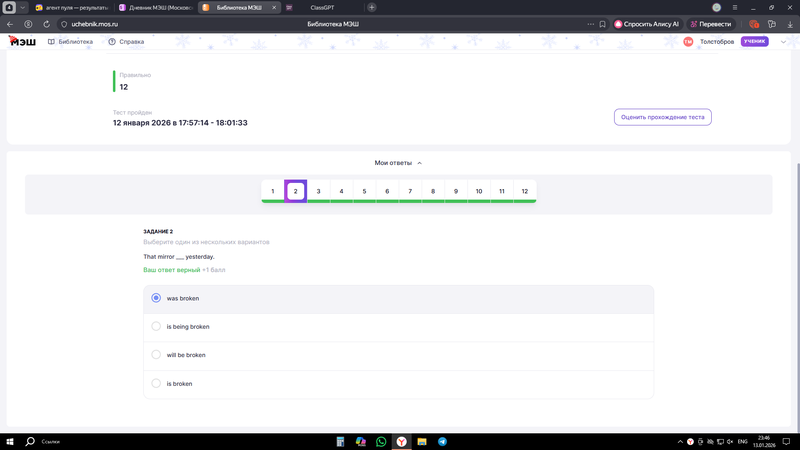
Task: Bookmark this page with the bookmark icon
Action: [603, 24]
